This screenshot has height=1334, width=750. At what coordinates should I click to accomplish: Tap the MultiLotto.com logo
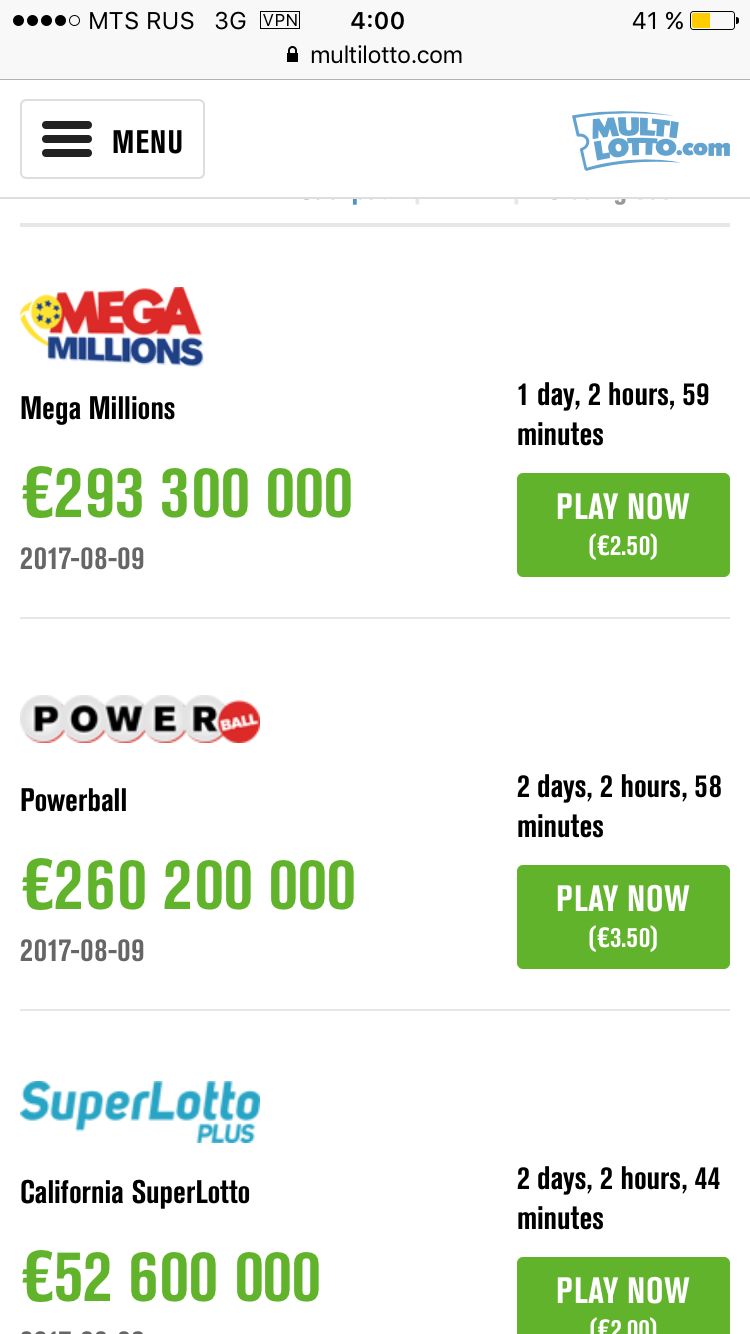(x=651, y=141)
